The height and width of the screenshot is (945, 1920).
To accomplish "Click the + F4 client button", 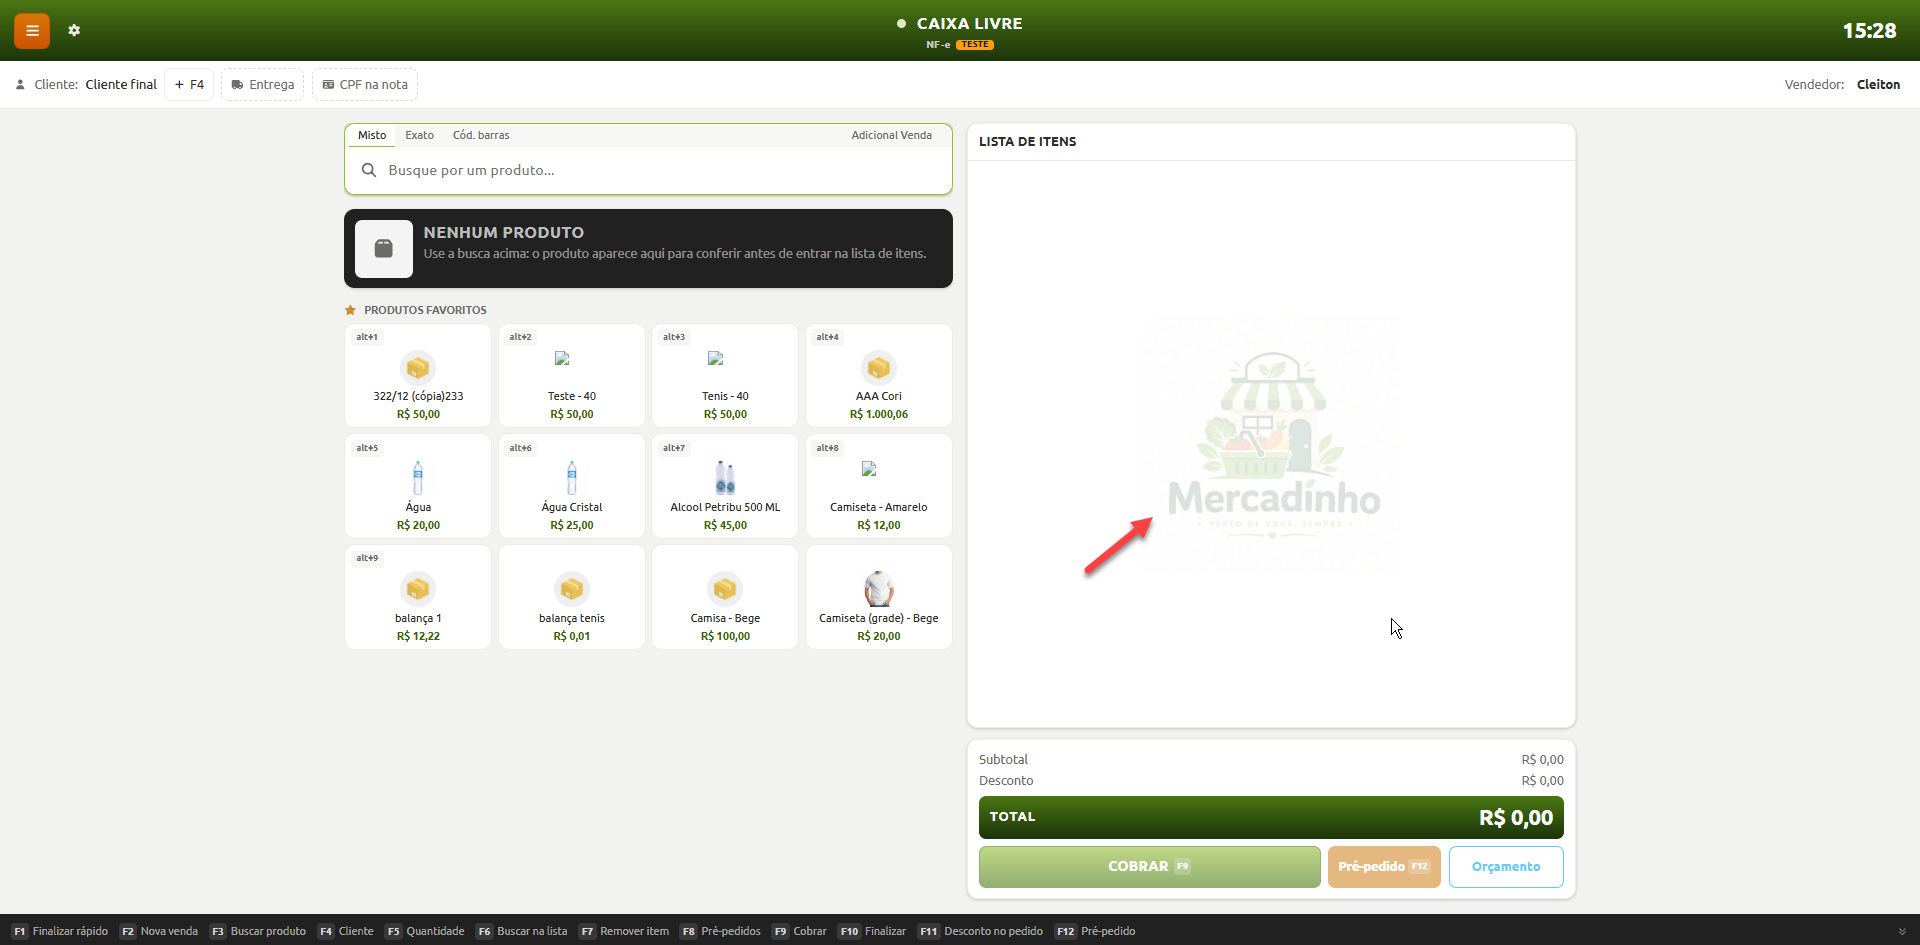I will point(189,85).
